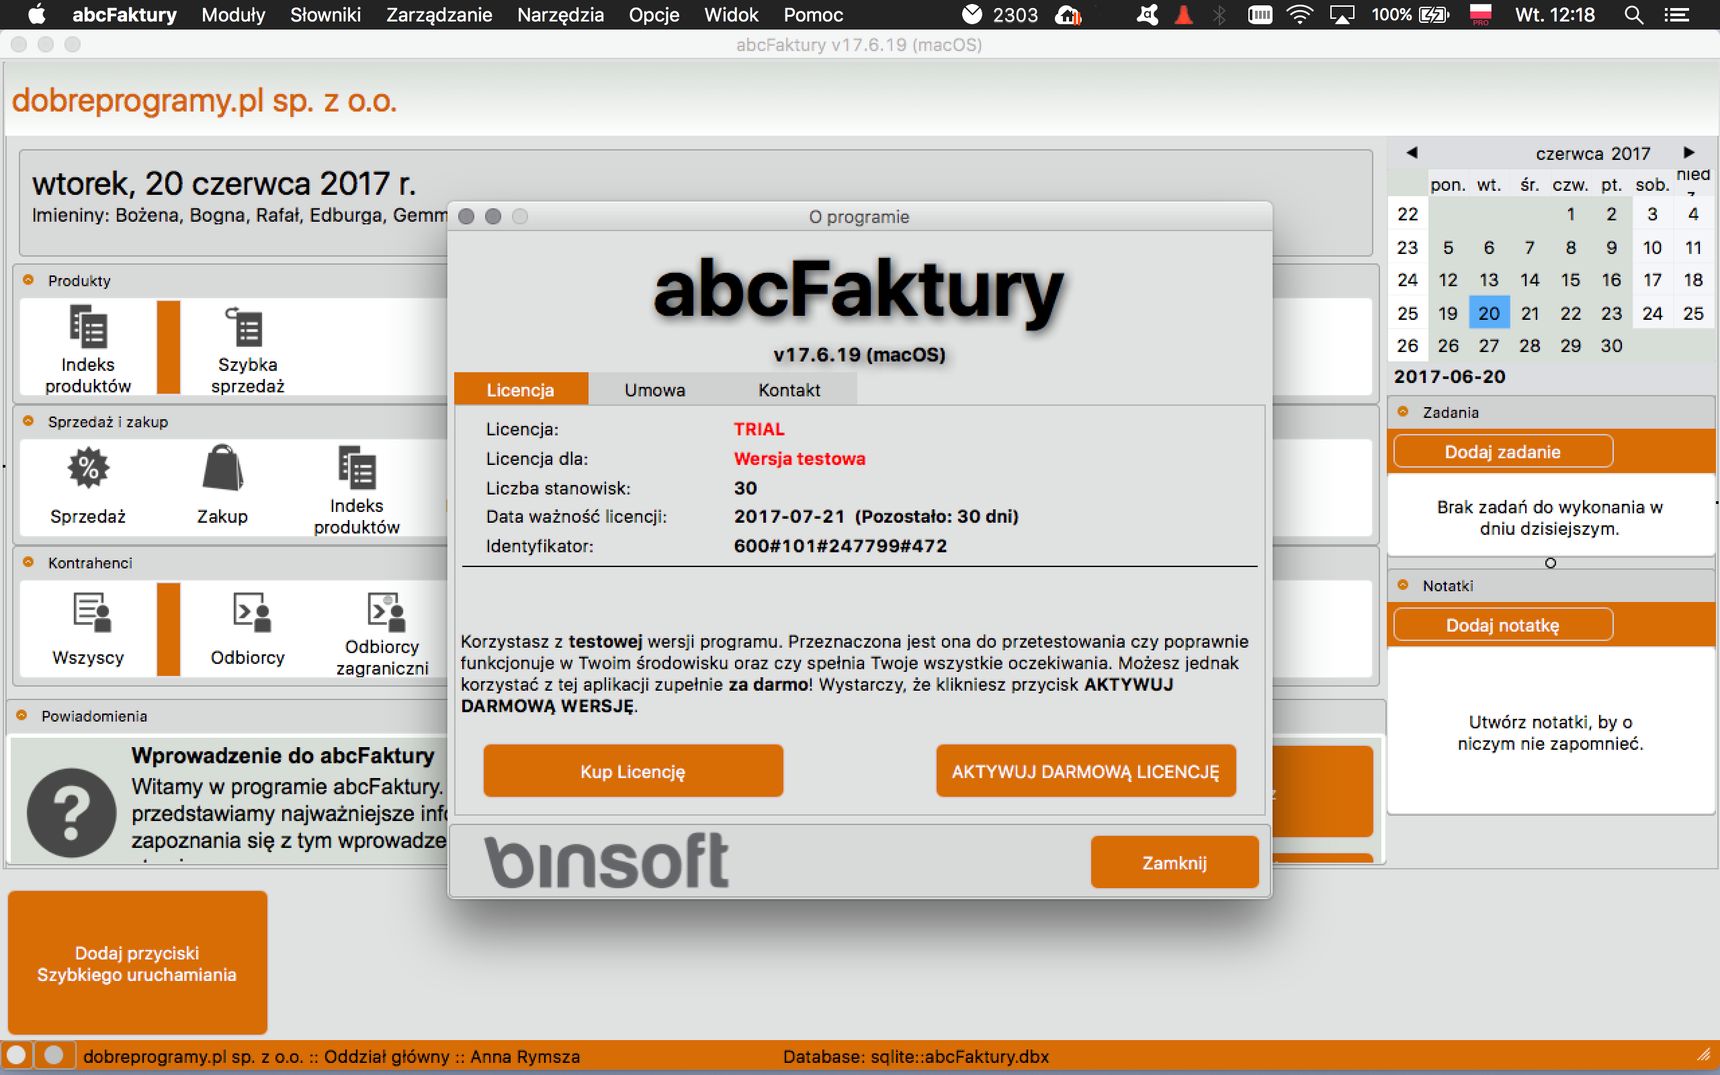Open Indeks produktów in Sprzedaż i zakup
This screenshot has width=1720, height=1075.
357,490
